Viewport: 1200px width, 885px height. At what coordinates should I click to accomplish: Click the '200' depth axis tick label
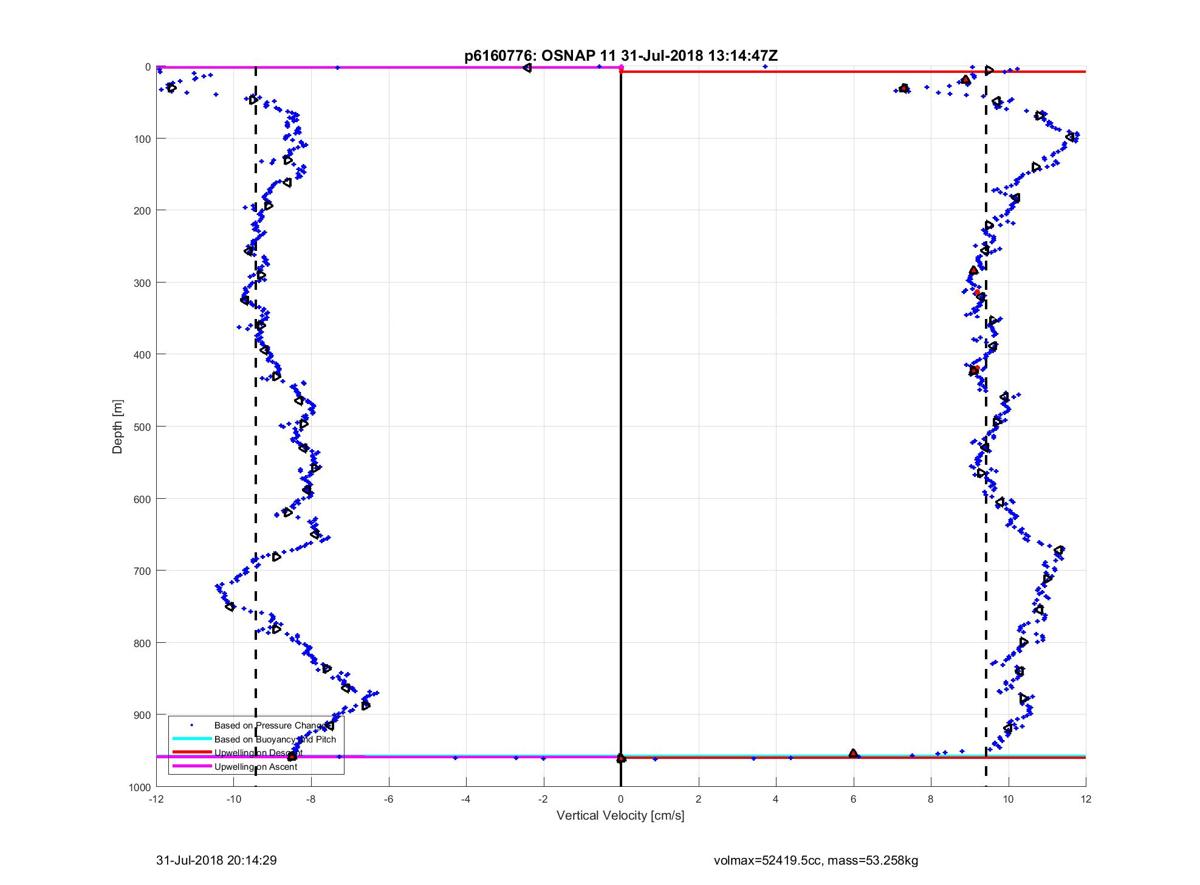pos(141,211)
